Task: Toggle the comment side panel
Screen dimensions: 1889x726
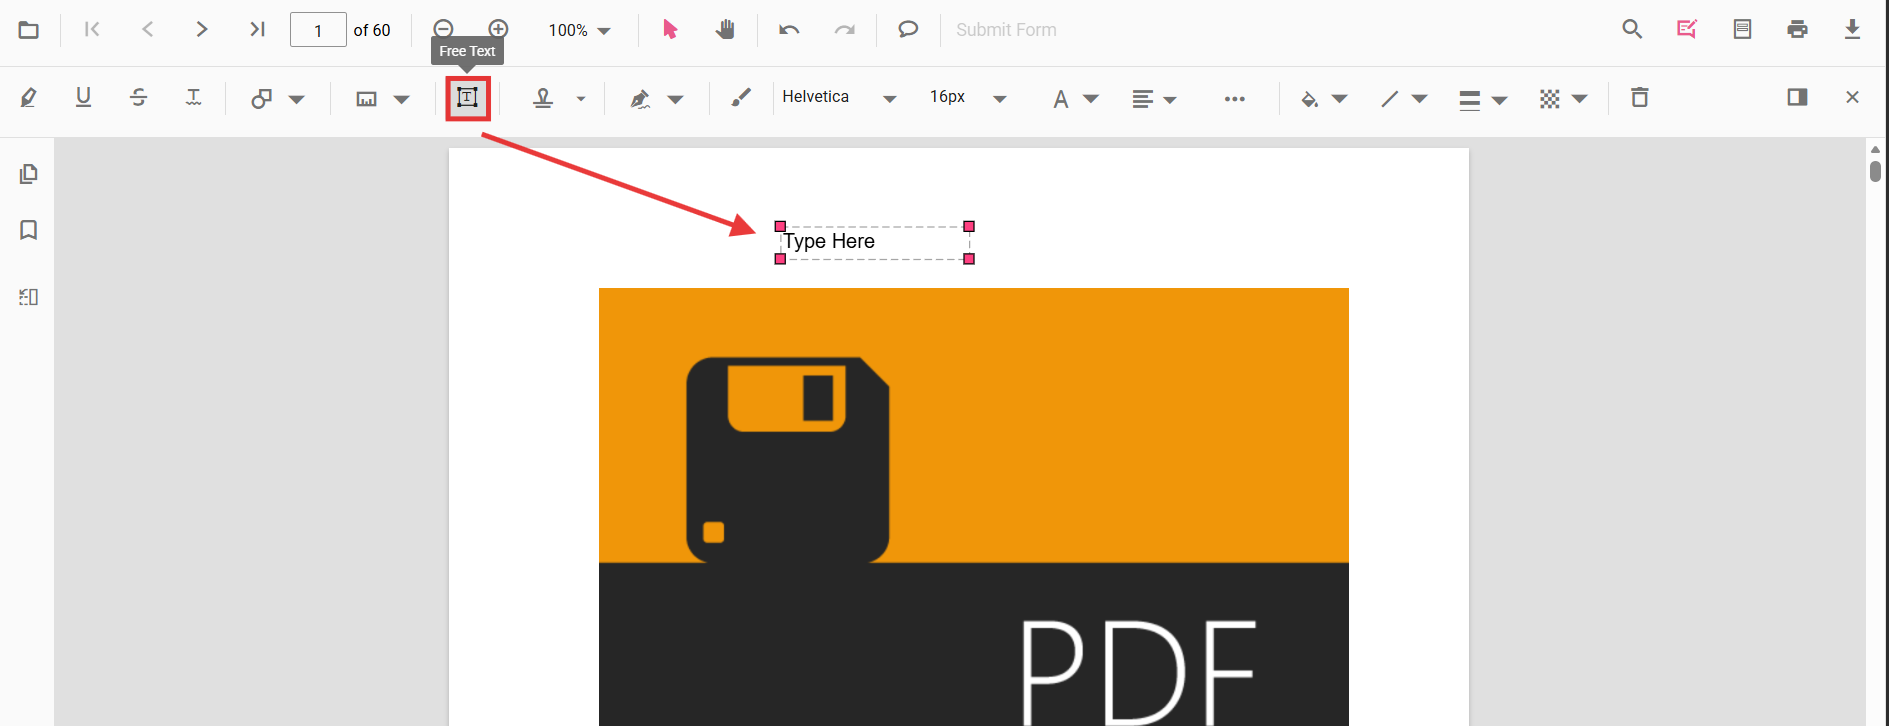Action: [1797, 98]
